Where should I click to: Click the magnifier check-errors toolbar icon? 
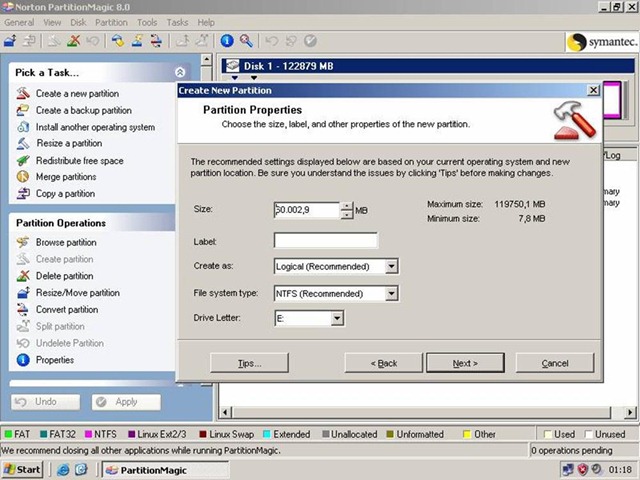[246, 41]
